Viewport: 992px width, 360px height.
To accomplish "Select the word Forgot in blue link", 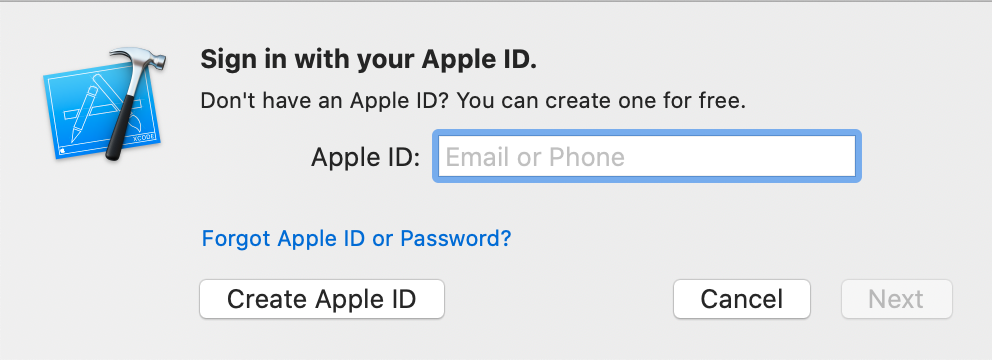I will point(237,239).
